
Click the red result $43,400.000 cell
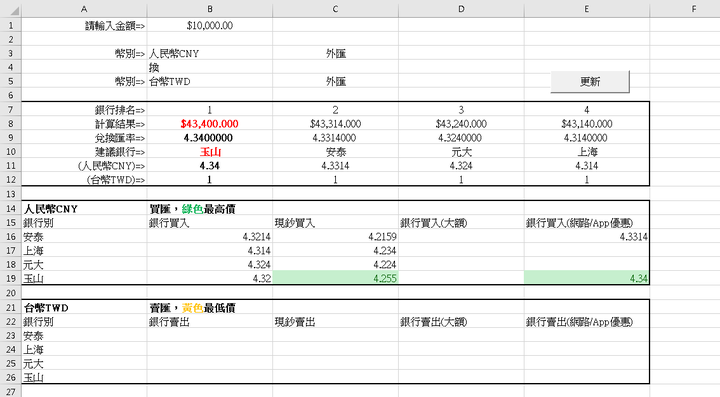coord(210,124)
